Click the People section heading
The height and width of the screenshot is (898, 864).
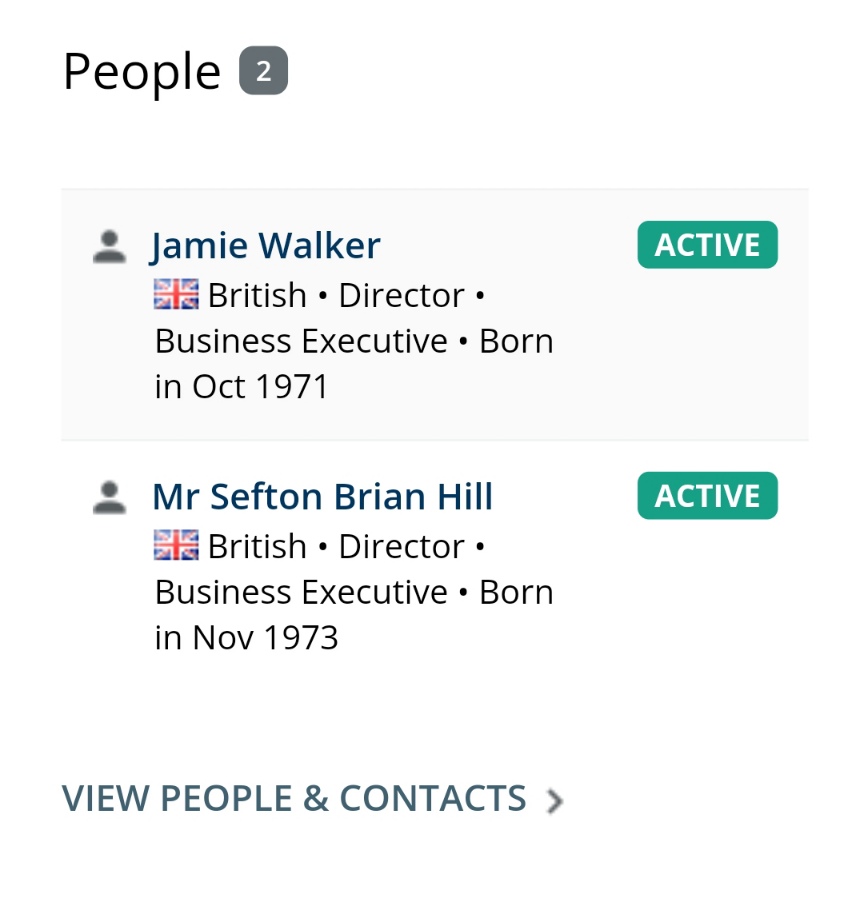click(141, 72)
